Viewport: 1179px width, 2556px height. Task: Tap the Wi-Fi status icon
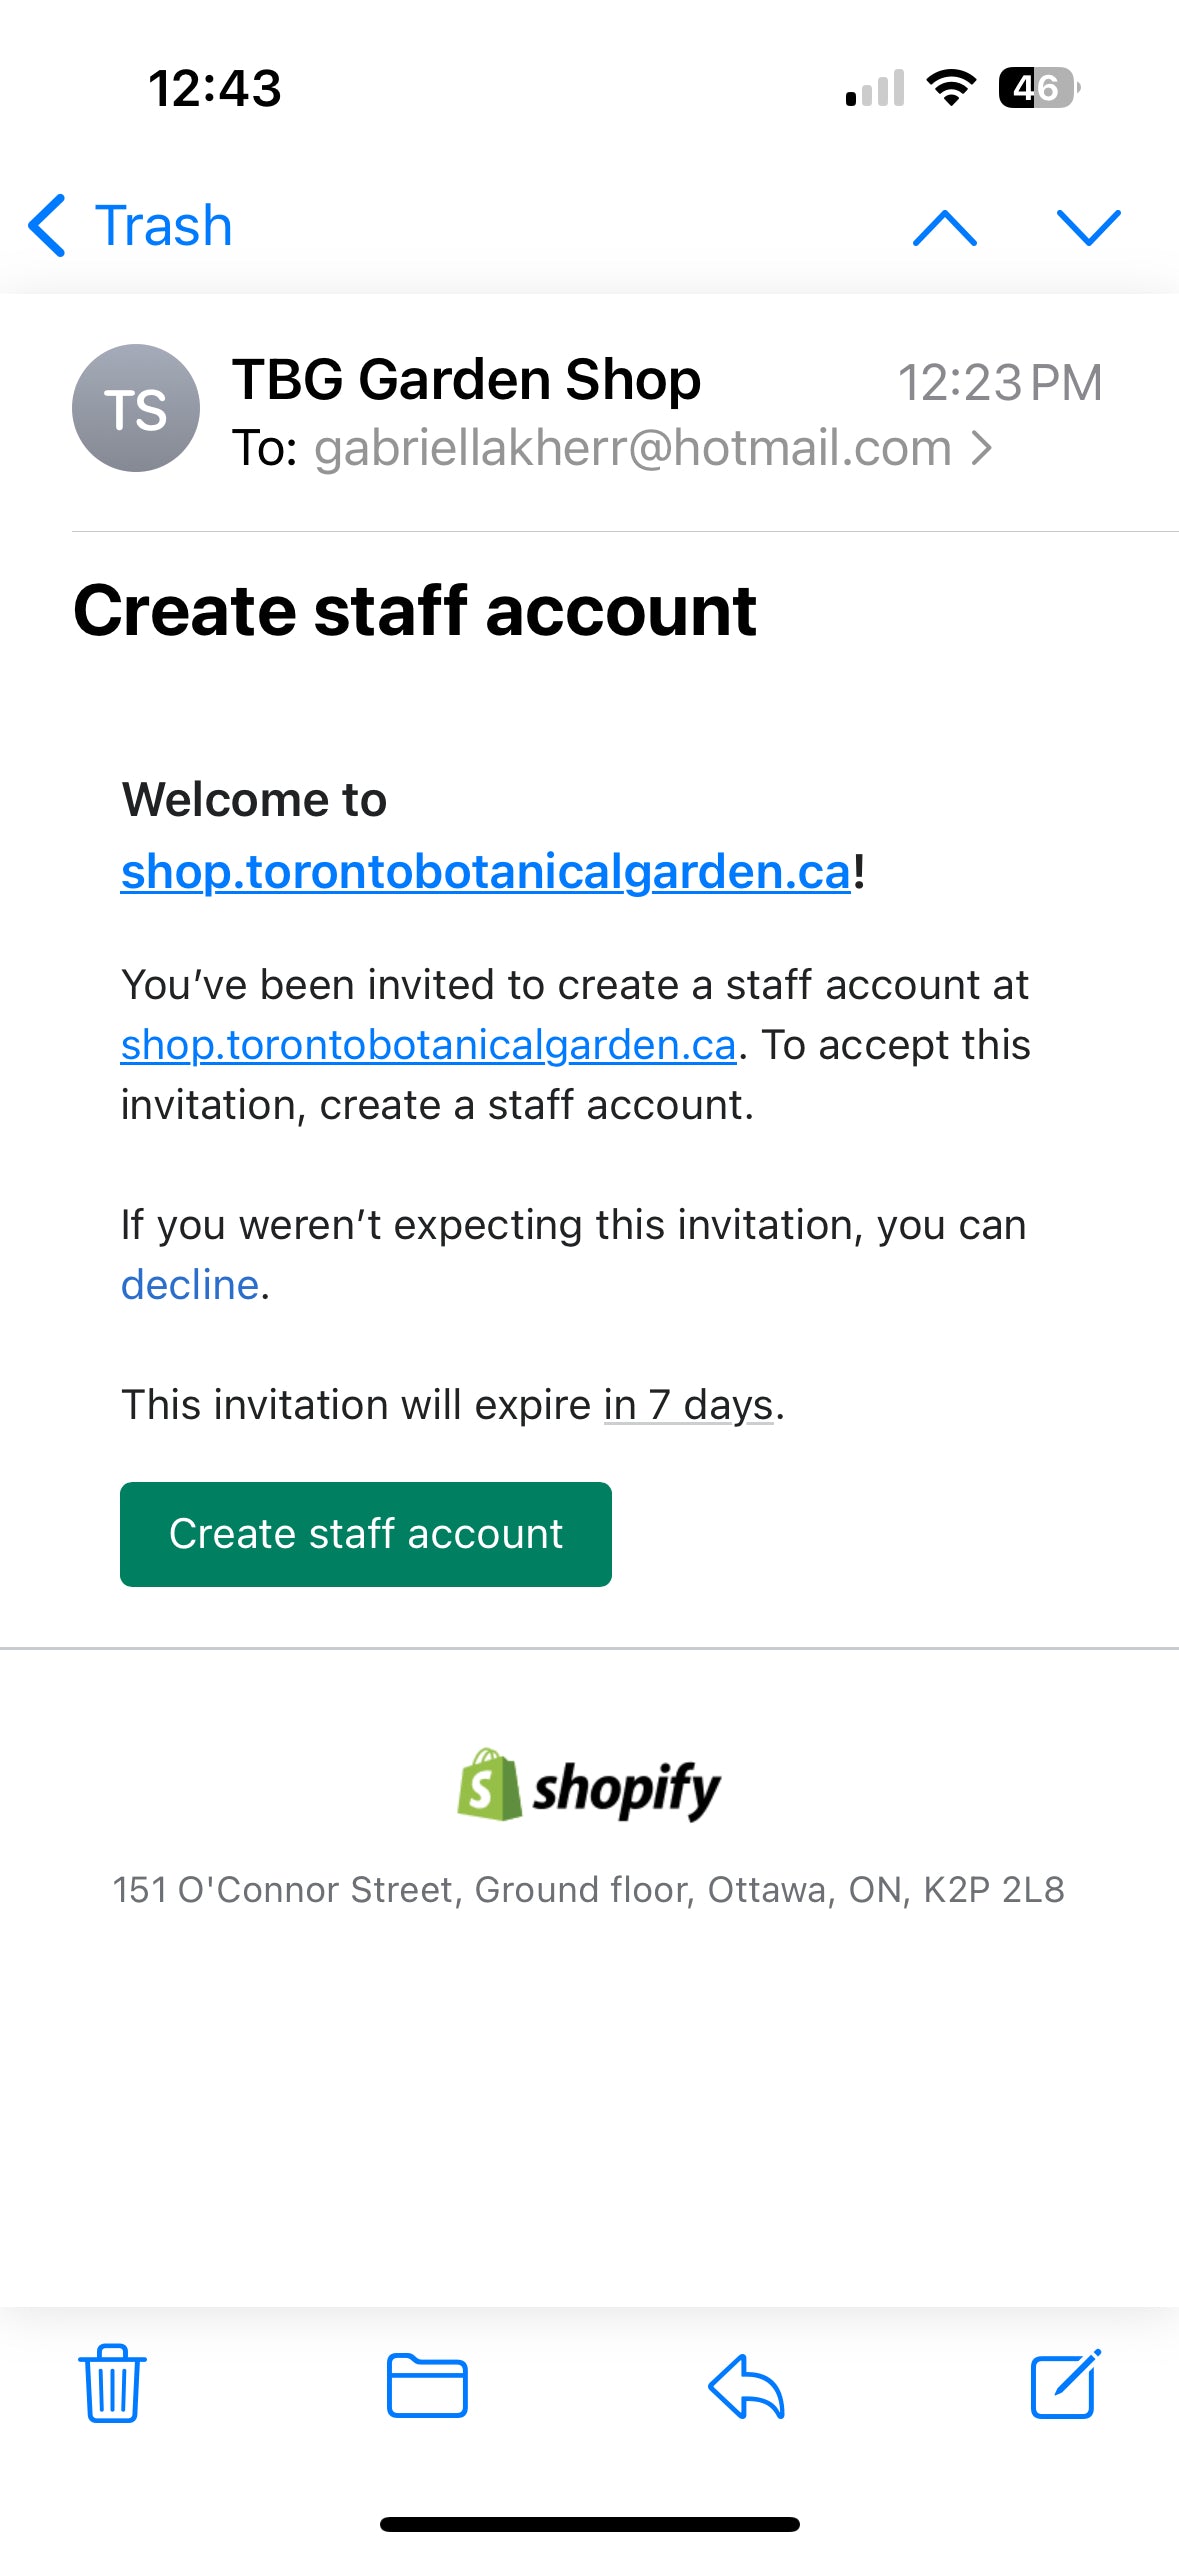pyautogui.click(x=951, y=88)
